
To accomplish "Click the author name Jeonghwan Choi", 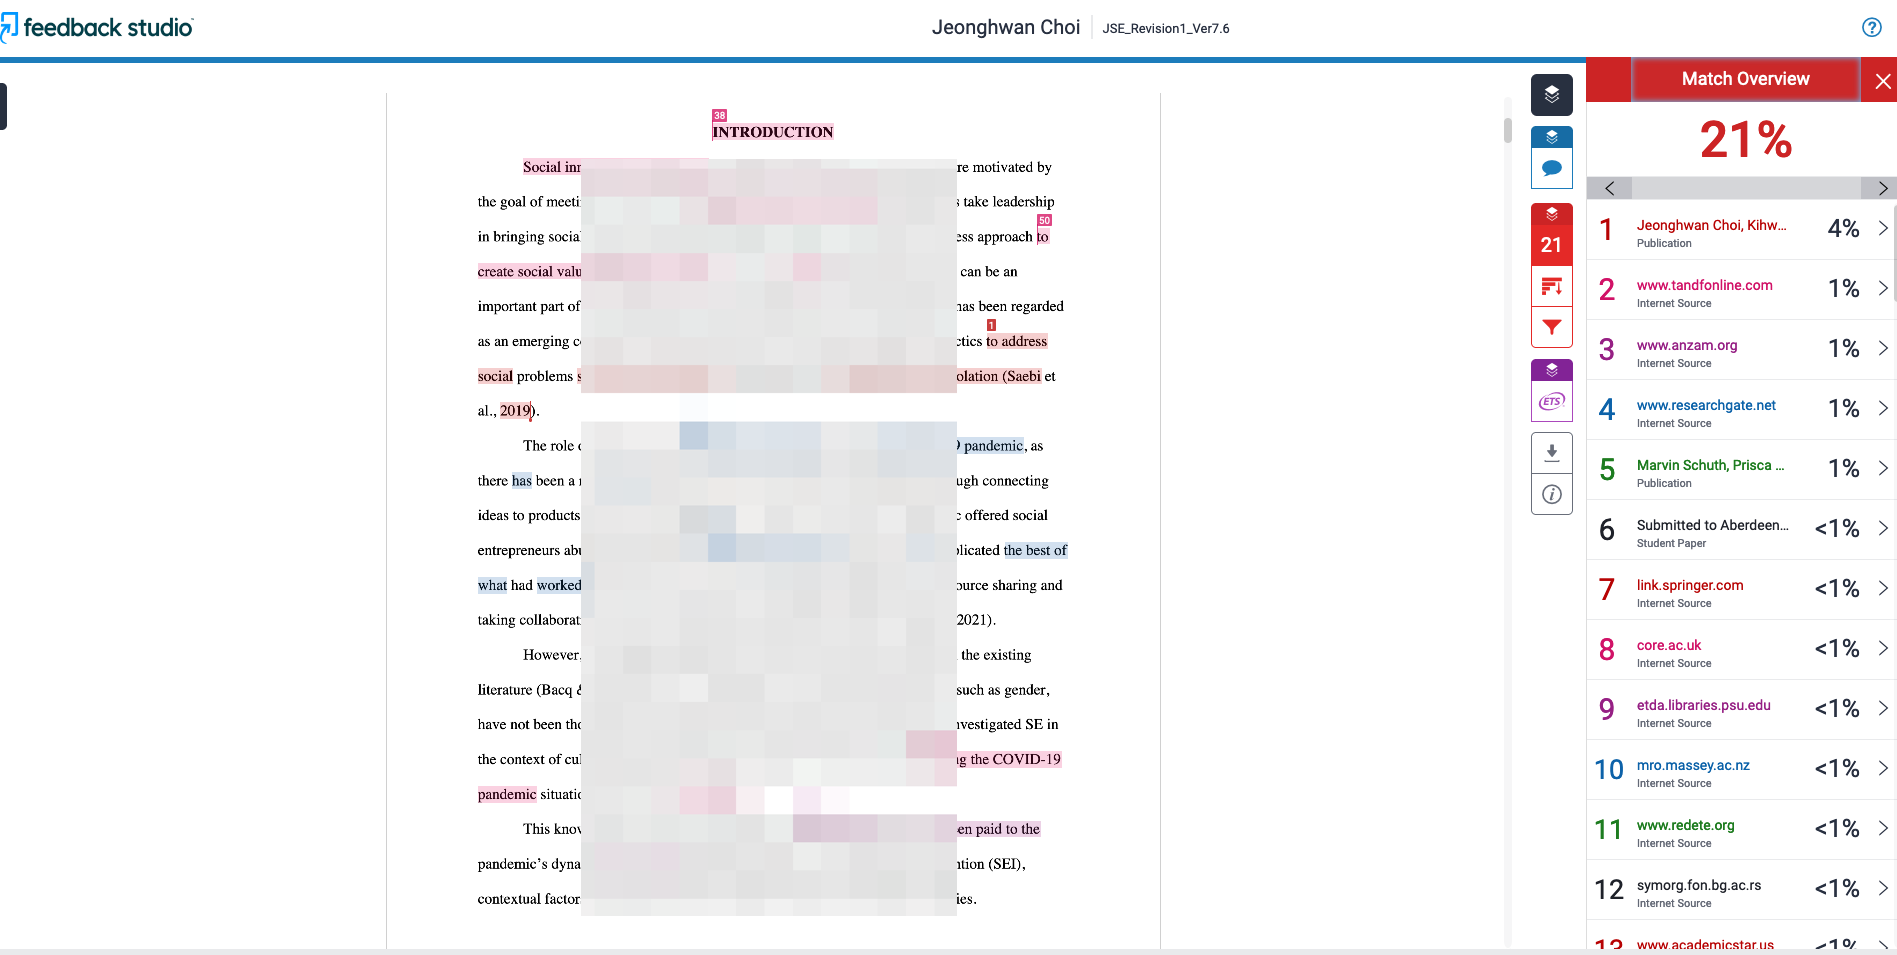I will click(x=1006, y=27).
